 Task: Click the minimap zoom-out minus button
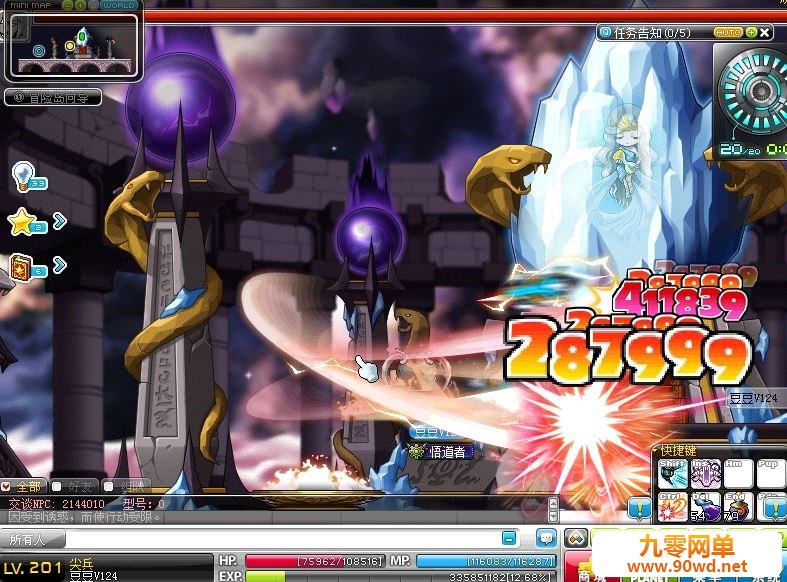[69, 5]
